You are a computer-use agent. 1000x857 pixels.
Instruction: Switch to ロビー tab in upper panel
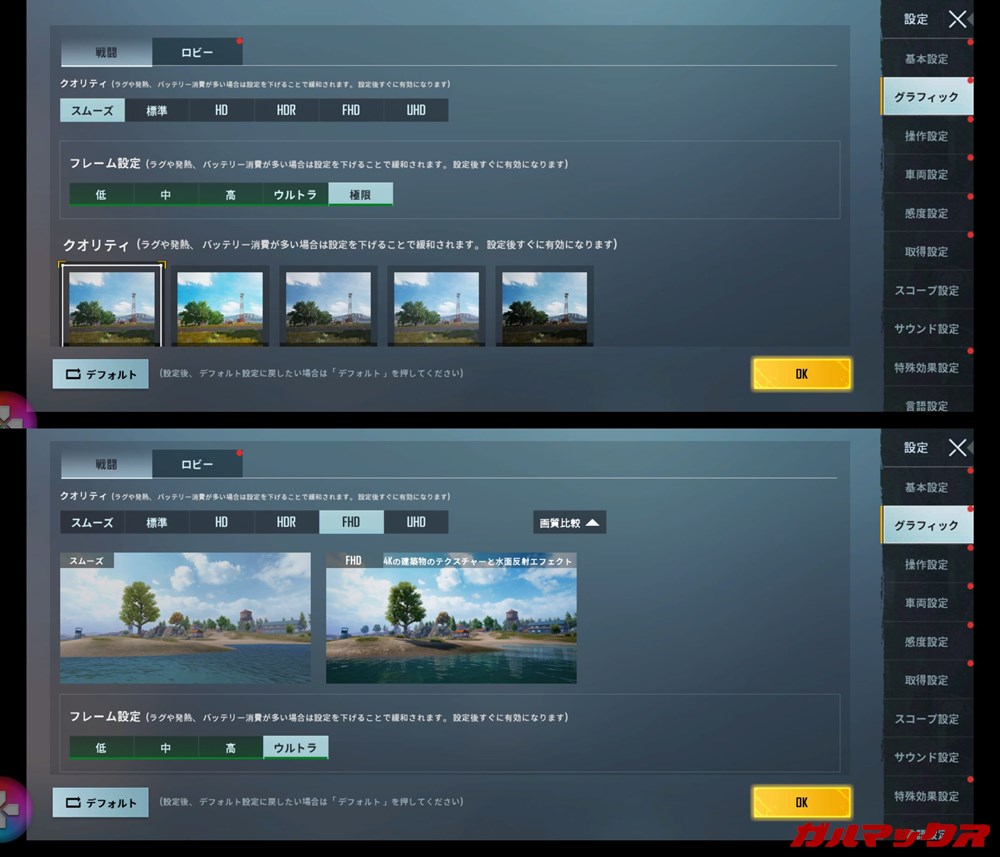pos(197,52)
